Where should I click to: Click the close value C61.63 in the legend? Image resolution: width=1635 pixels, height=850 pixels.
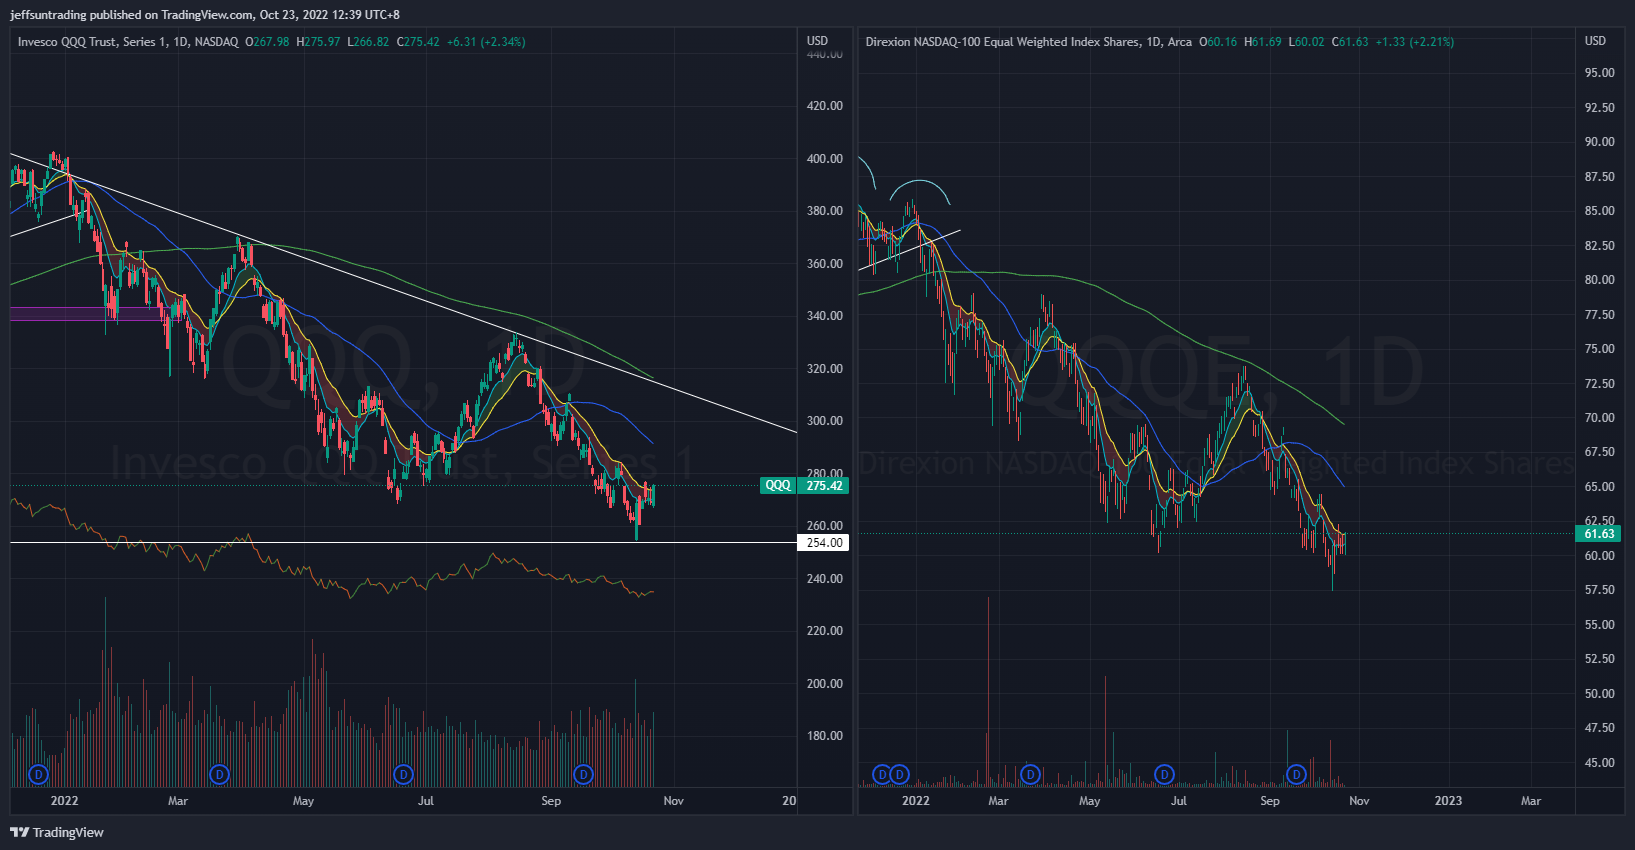tap(1350, 42)
